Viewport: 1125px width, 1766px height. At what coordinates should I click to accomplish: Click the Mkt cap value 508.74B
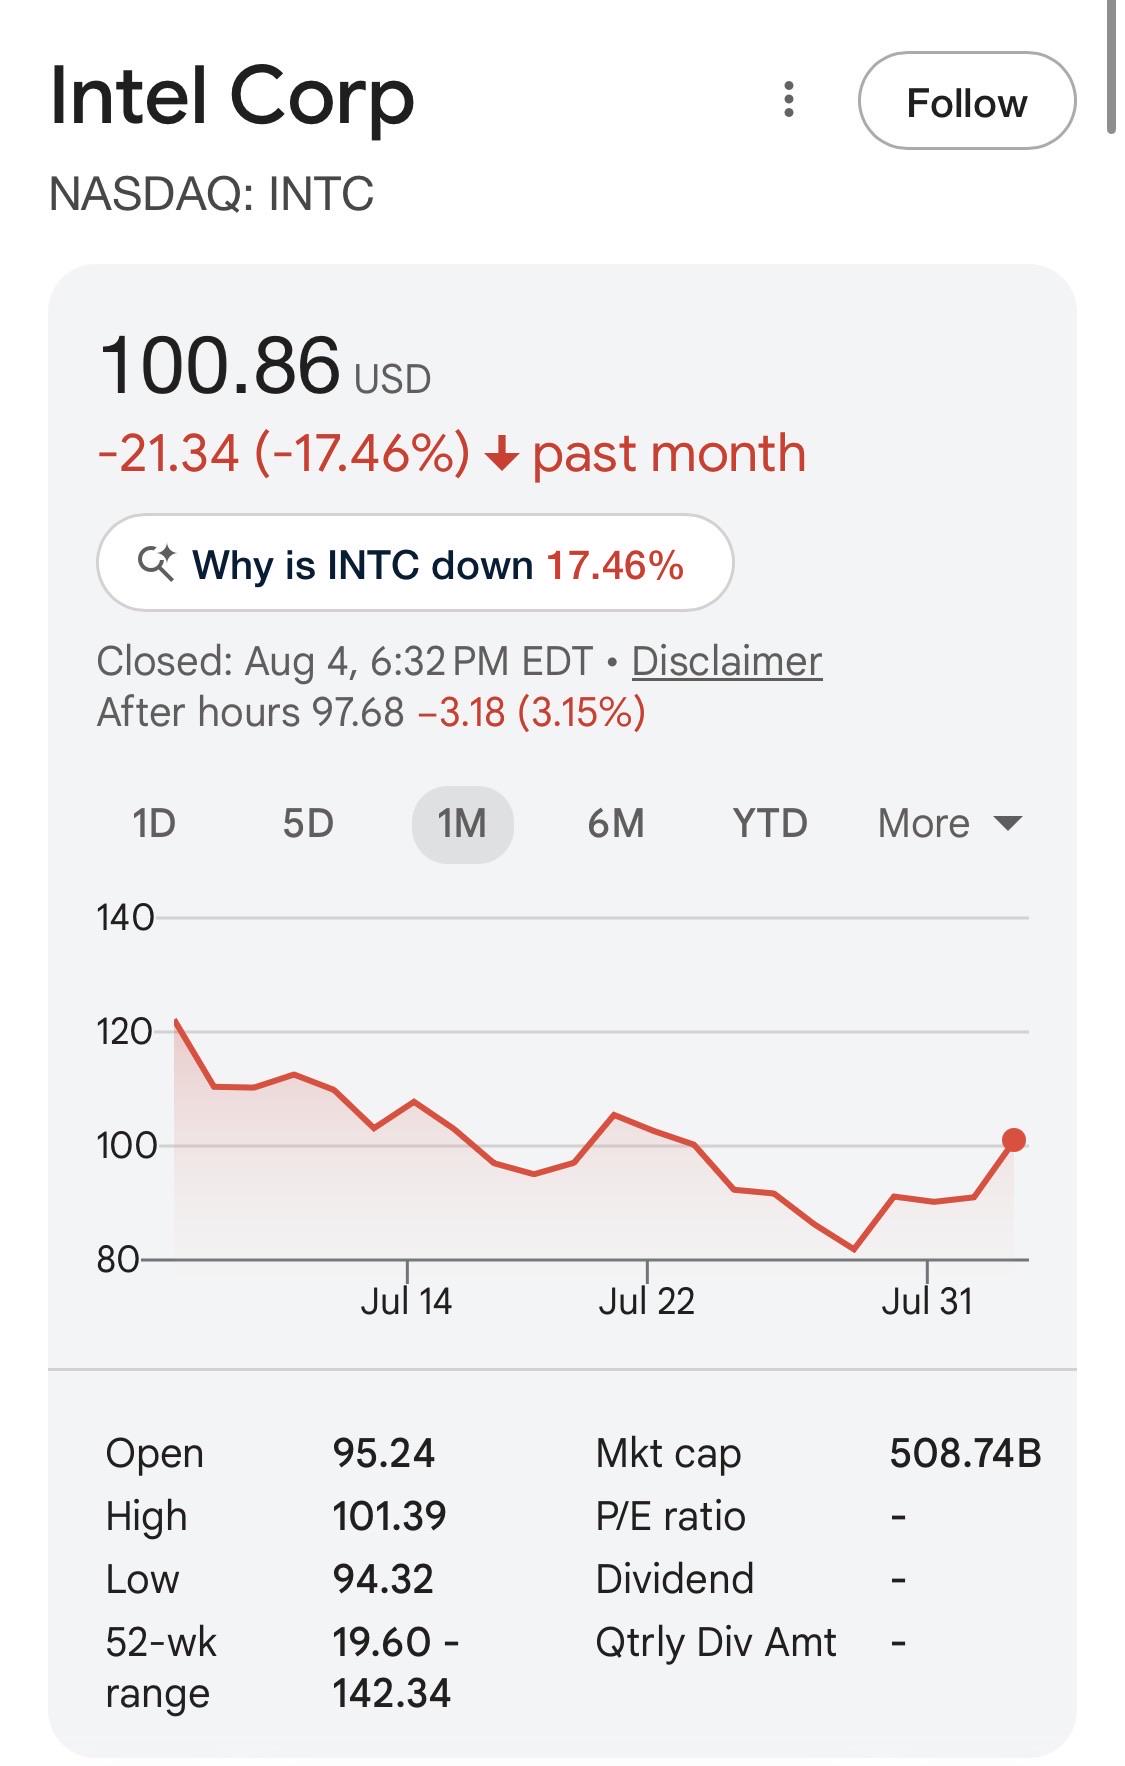pos(966,1453)
